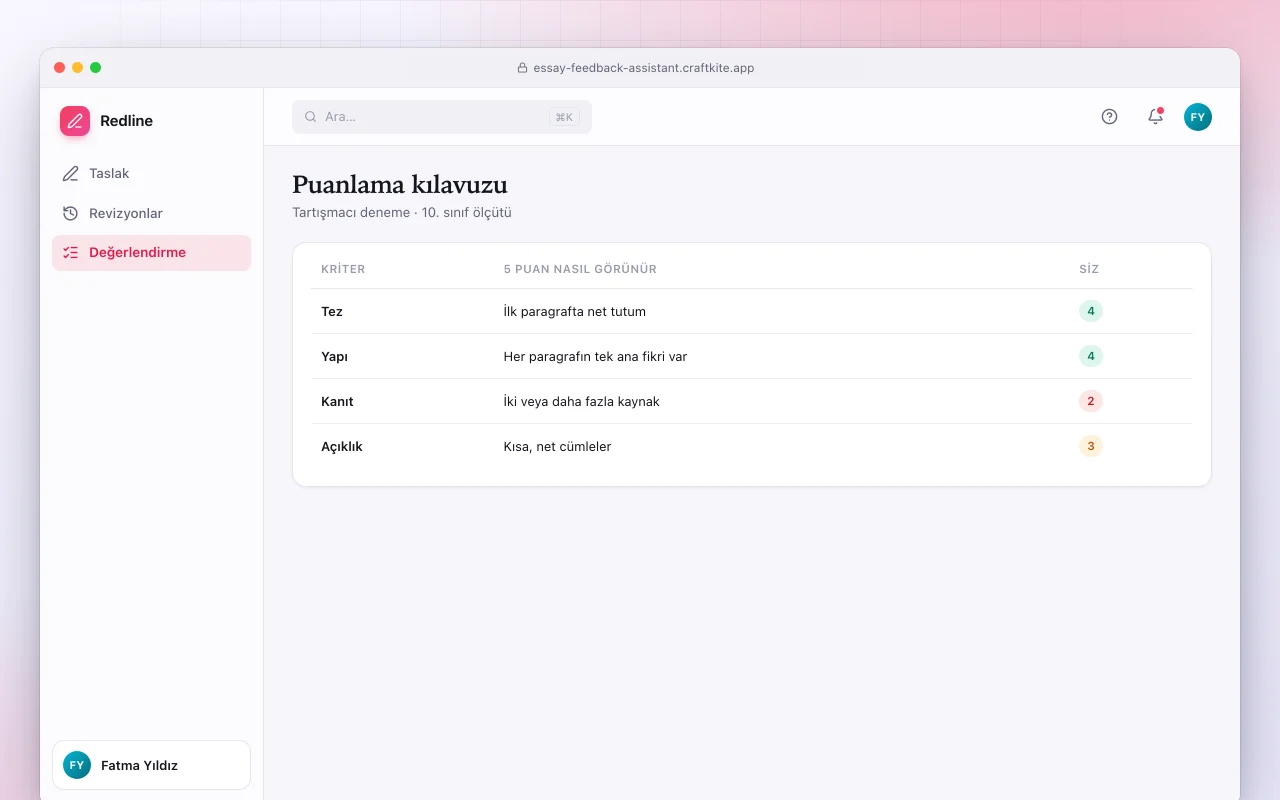Select the Yapı criterion row

pos(752,356)
